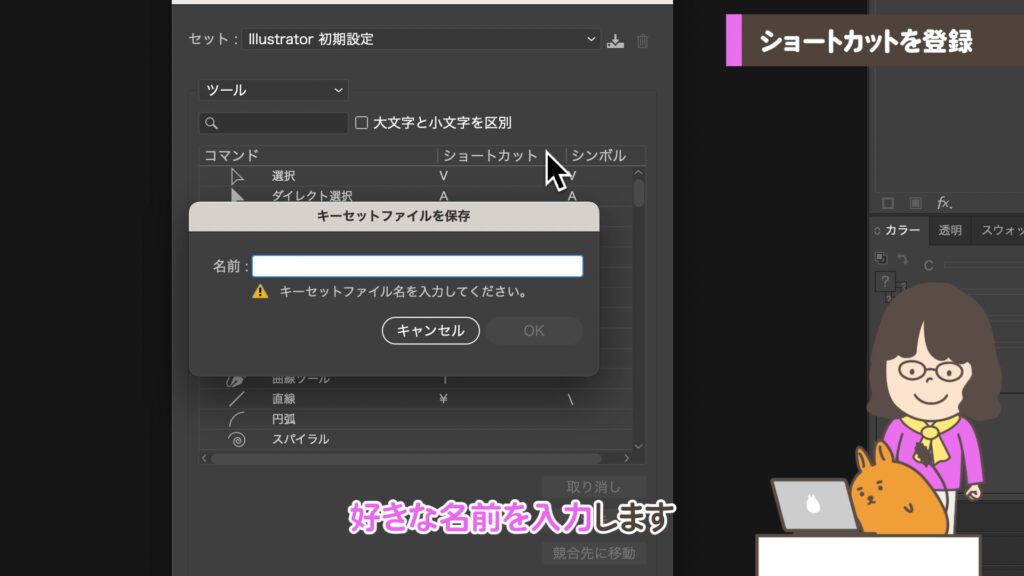Open the ツール category dropdown

(x=271, y=90)
